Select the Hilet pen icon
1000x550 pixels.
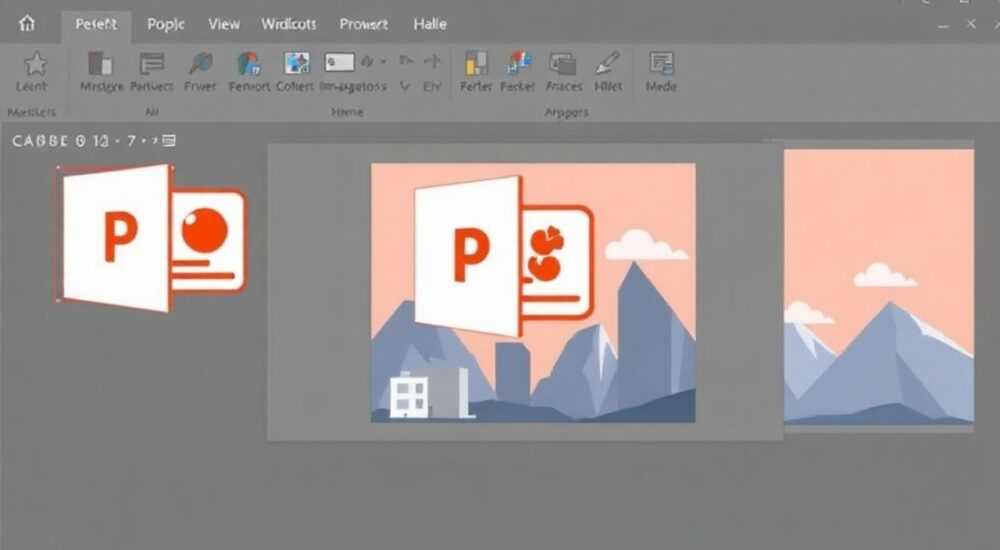point(608,63)
